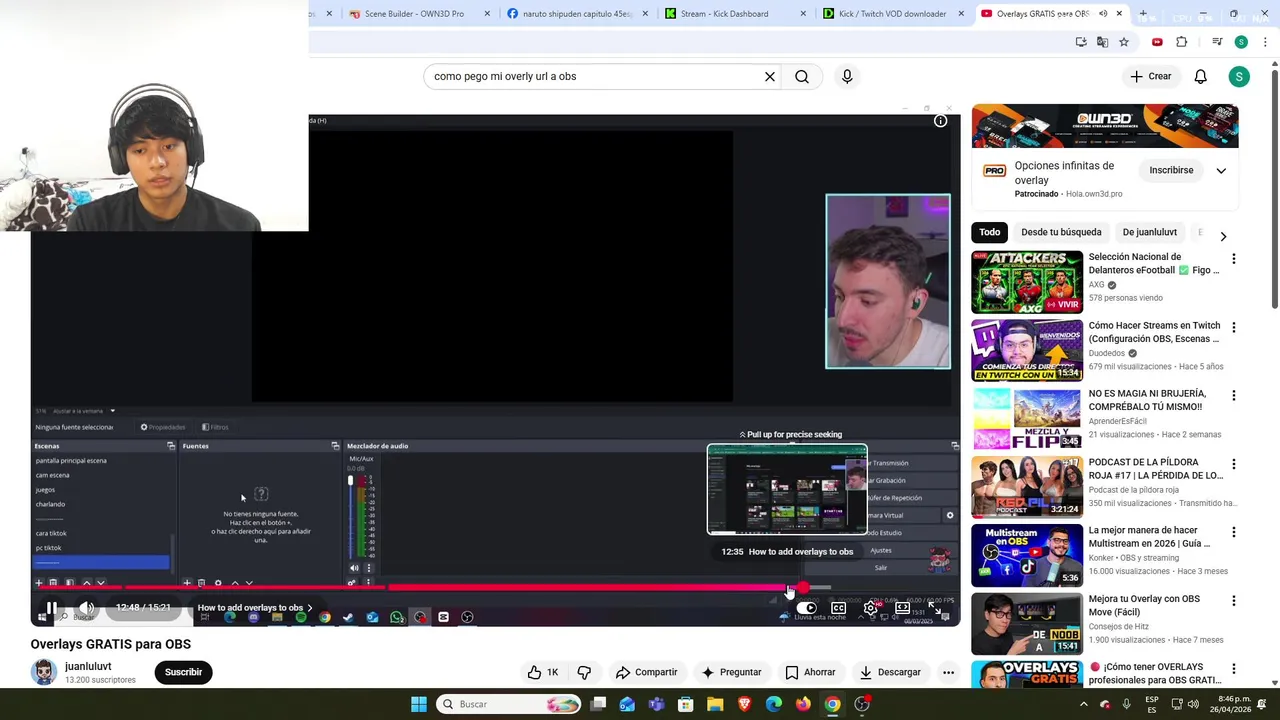
Task: Open 'Cómo Hacer Streams en Twitch' video
Action: (1027, 350)
